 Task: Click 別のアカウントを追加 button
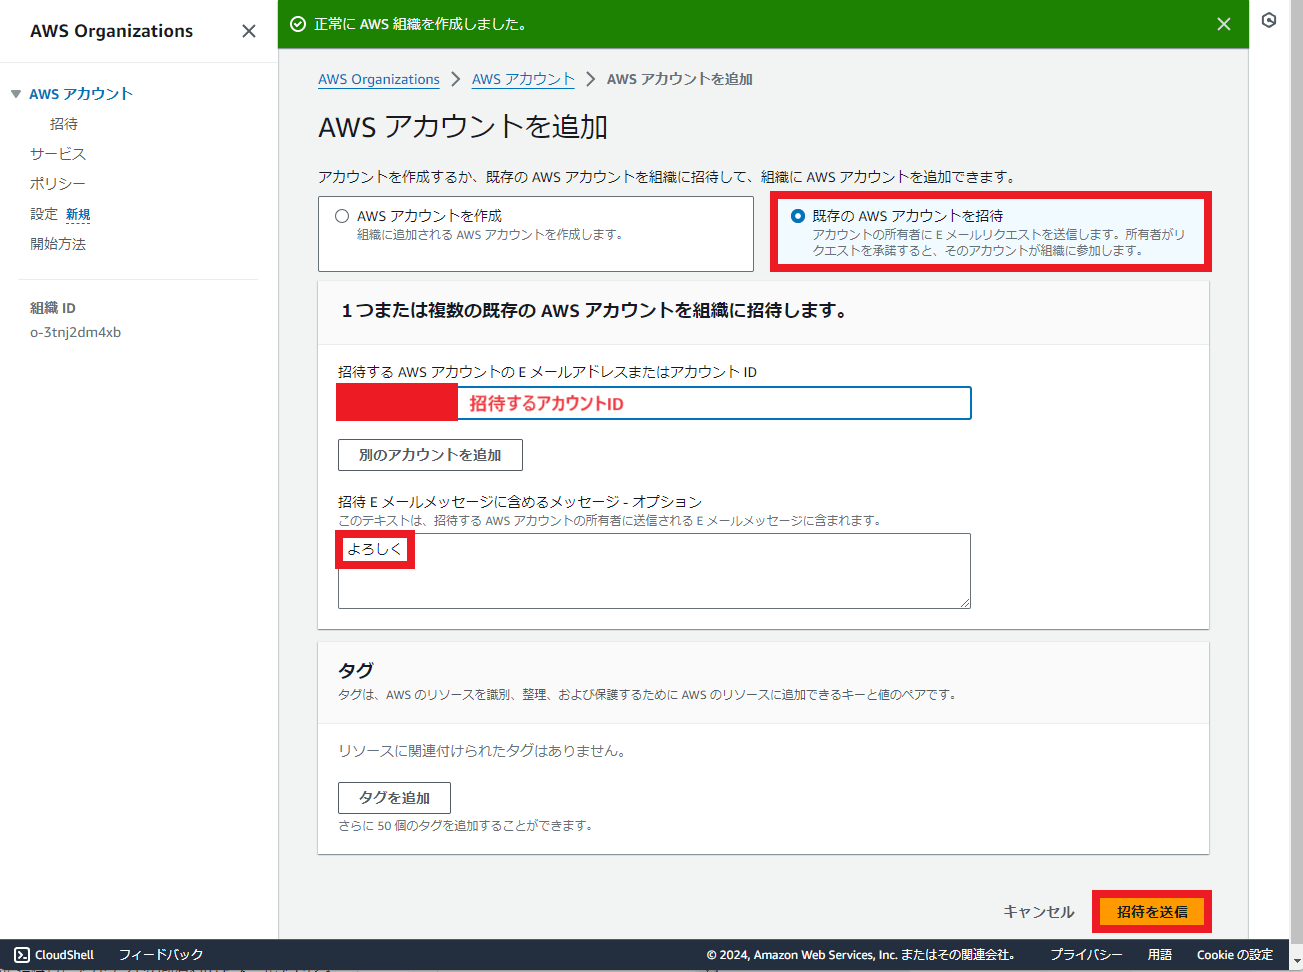point(430,455)
